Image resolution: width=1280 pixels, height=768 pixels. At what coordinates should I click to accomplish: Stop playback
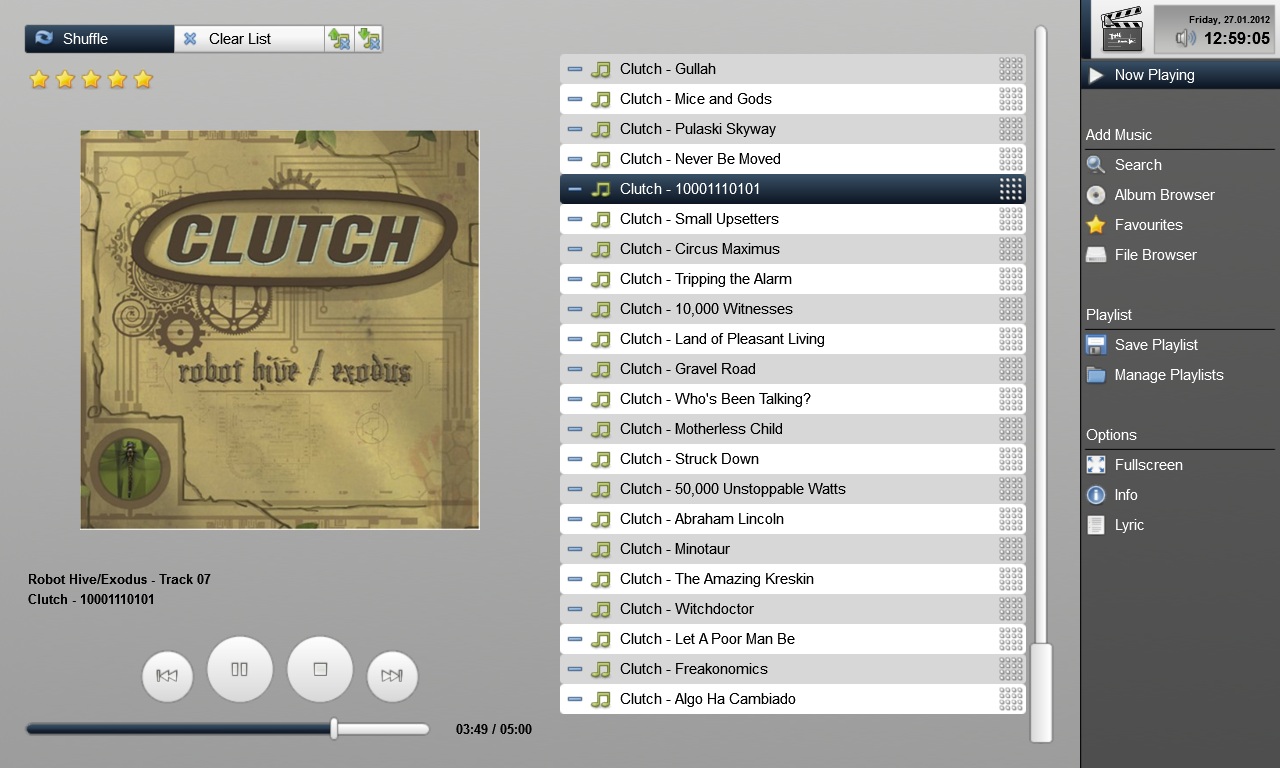tap(320, 669)
